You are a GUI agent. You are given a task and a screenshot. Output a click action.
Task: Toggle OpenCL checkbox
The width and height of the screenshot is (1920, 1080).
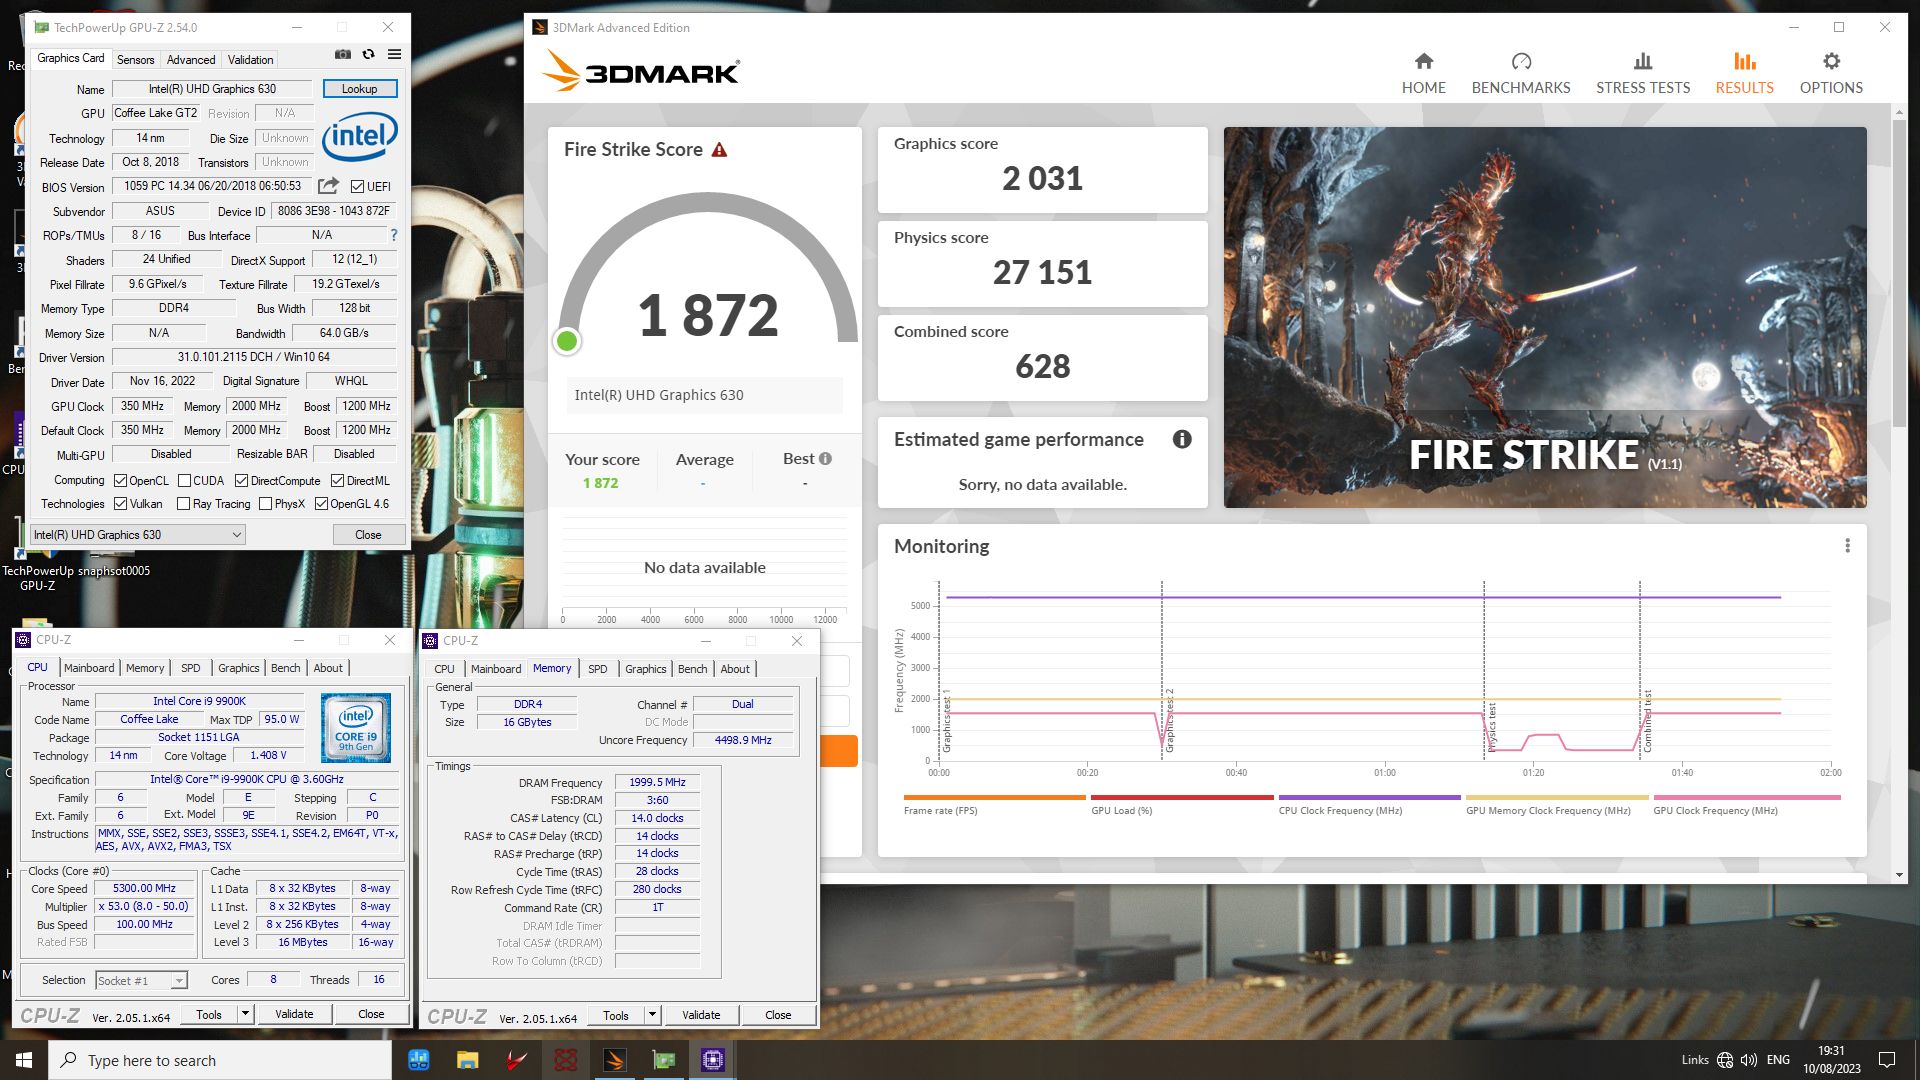(120, 481)
